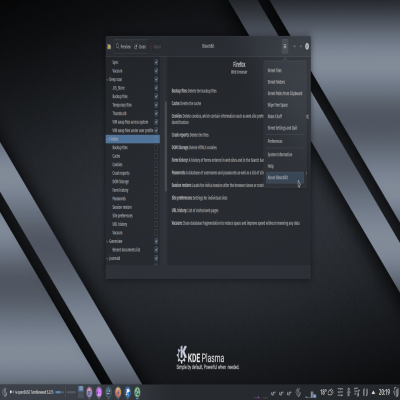The height and width of the screenshot is (400, 400).
Task: Uncheck the Sync checkbox
Action: click(156, 62)
